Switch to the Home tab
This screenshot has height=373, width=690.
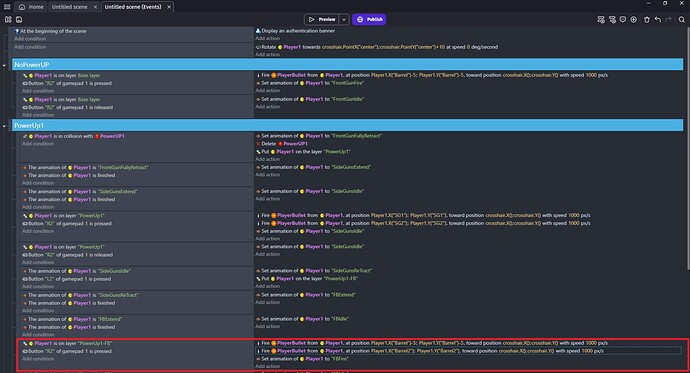(31, 7)
